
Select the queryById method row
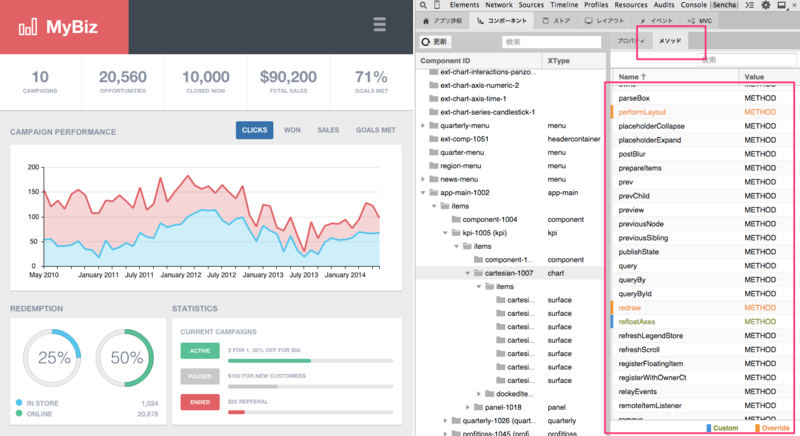(x=702, y=294)
